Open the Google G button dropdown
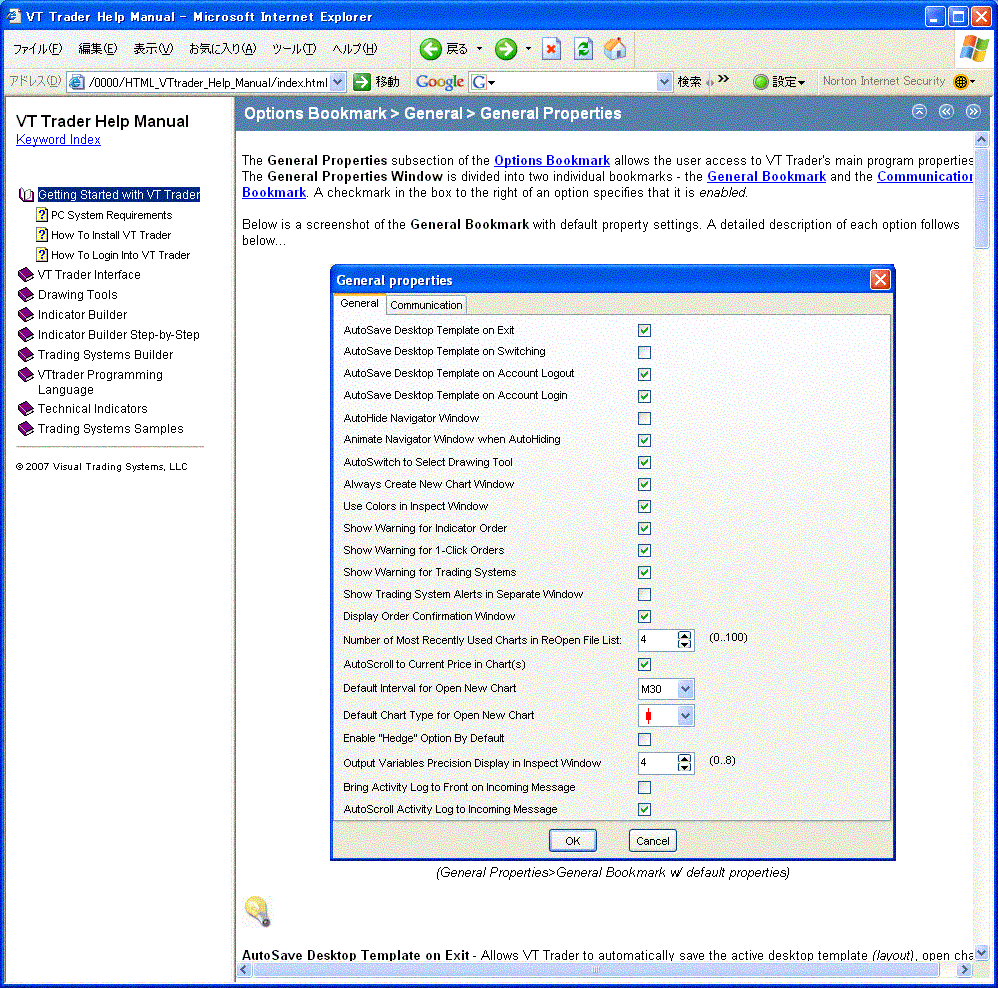 tap(491, 82)
